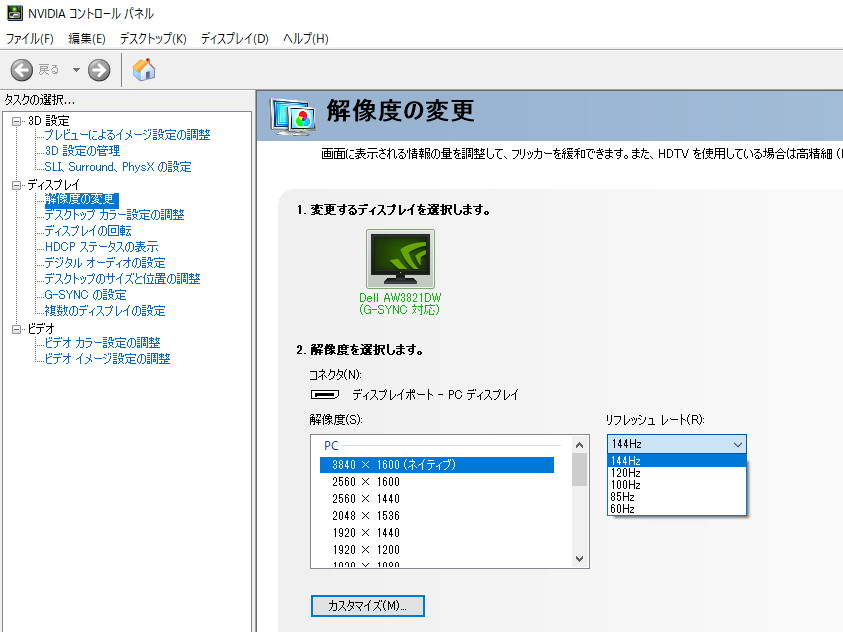Click the カスタマイズ(M)... button

tap(368, 606)
